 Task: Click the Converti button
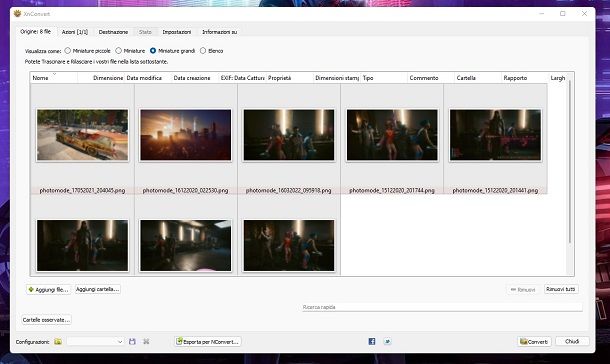(x=534, y=341)
